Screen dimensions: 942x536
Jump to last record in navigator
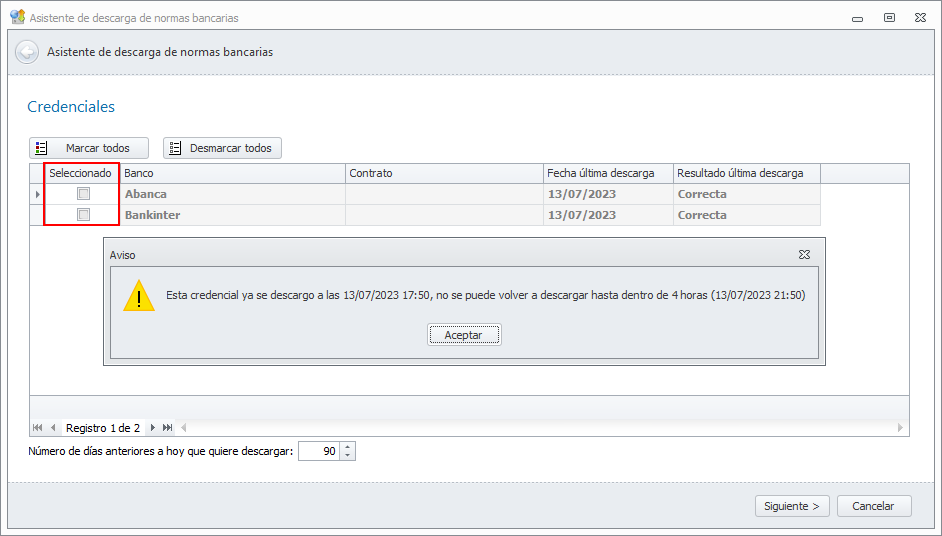[x=167, y=428]
